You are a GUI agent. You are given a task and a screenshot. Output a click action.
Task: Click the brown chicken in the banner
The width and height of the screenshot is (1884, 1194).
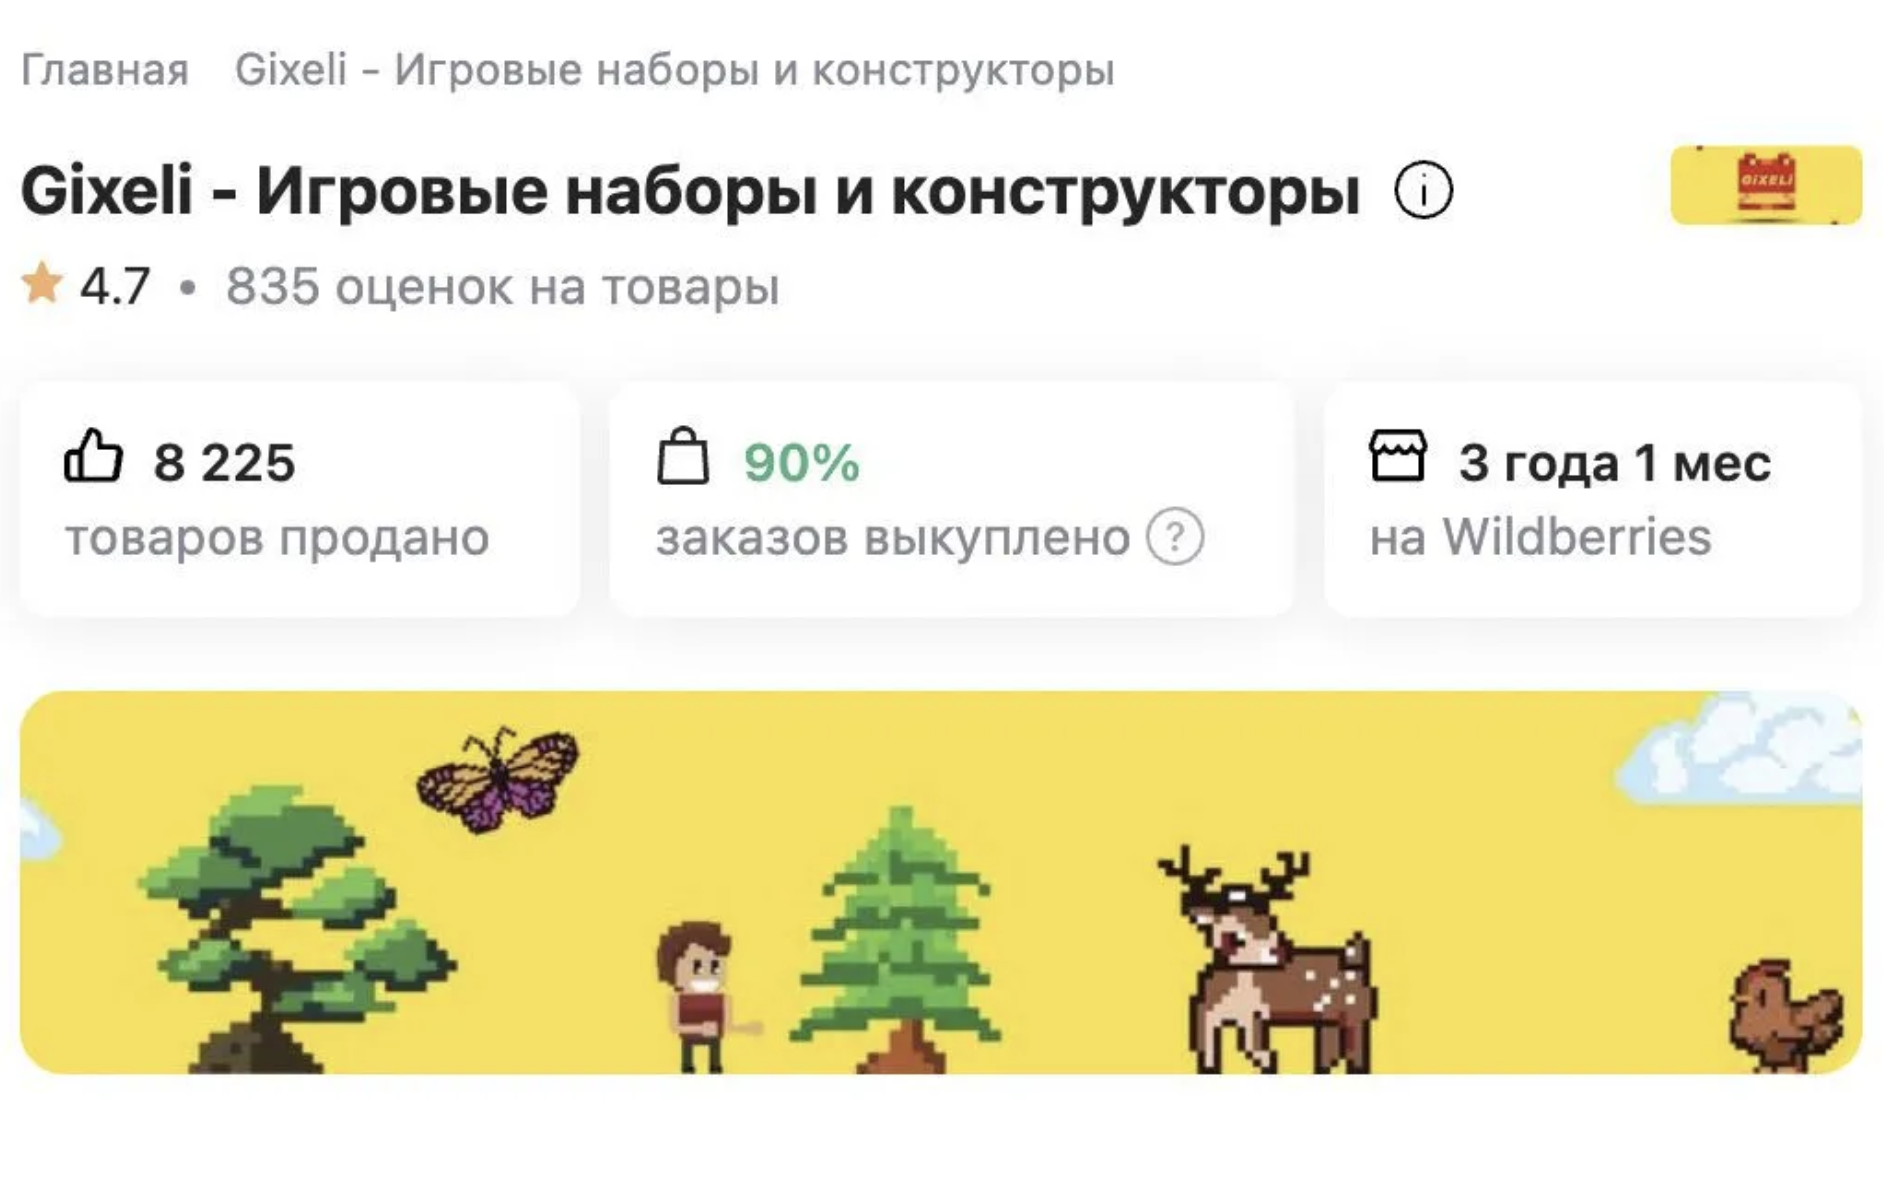point(1788,1016)
